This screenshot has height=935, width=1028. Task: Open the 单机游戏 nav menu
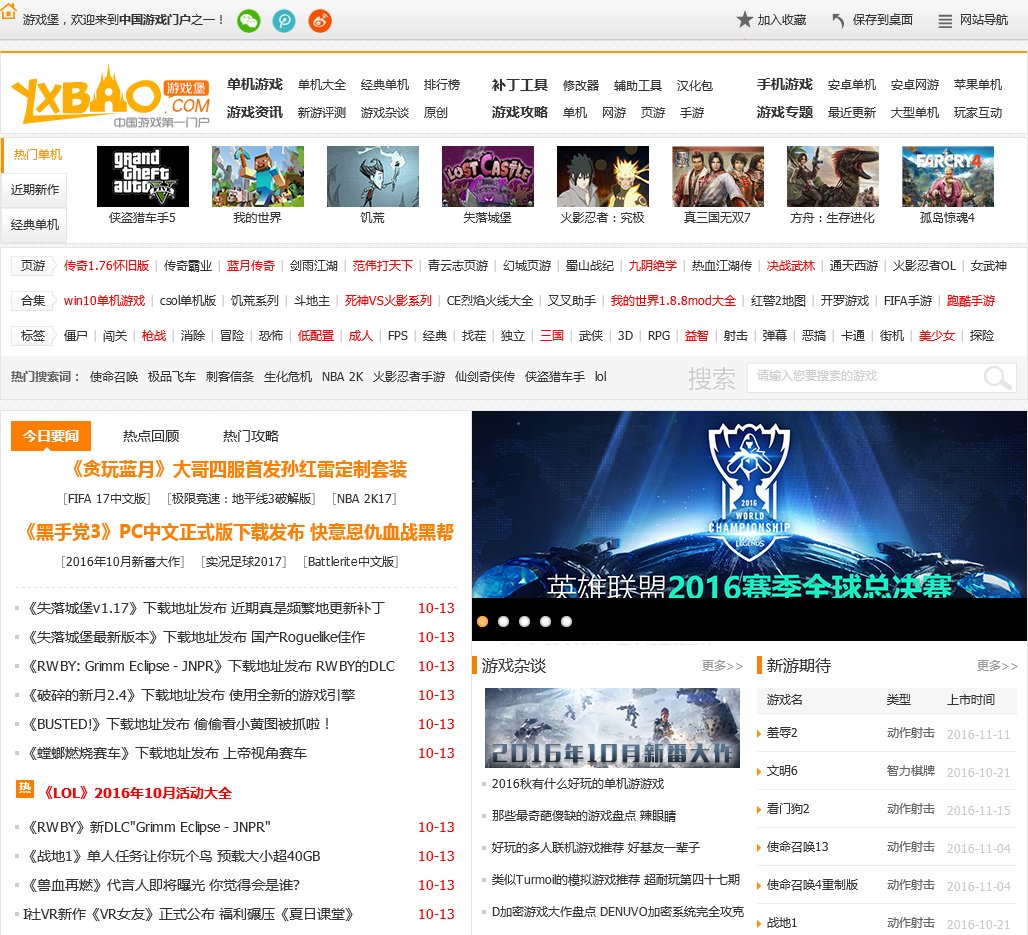(x=254, y=85)
